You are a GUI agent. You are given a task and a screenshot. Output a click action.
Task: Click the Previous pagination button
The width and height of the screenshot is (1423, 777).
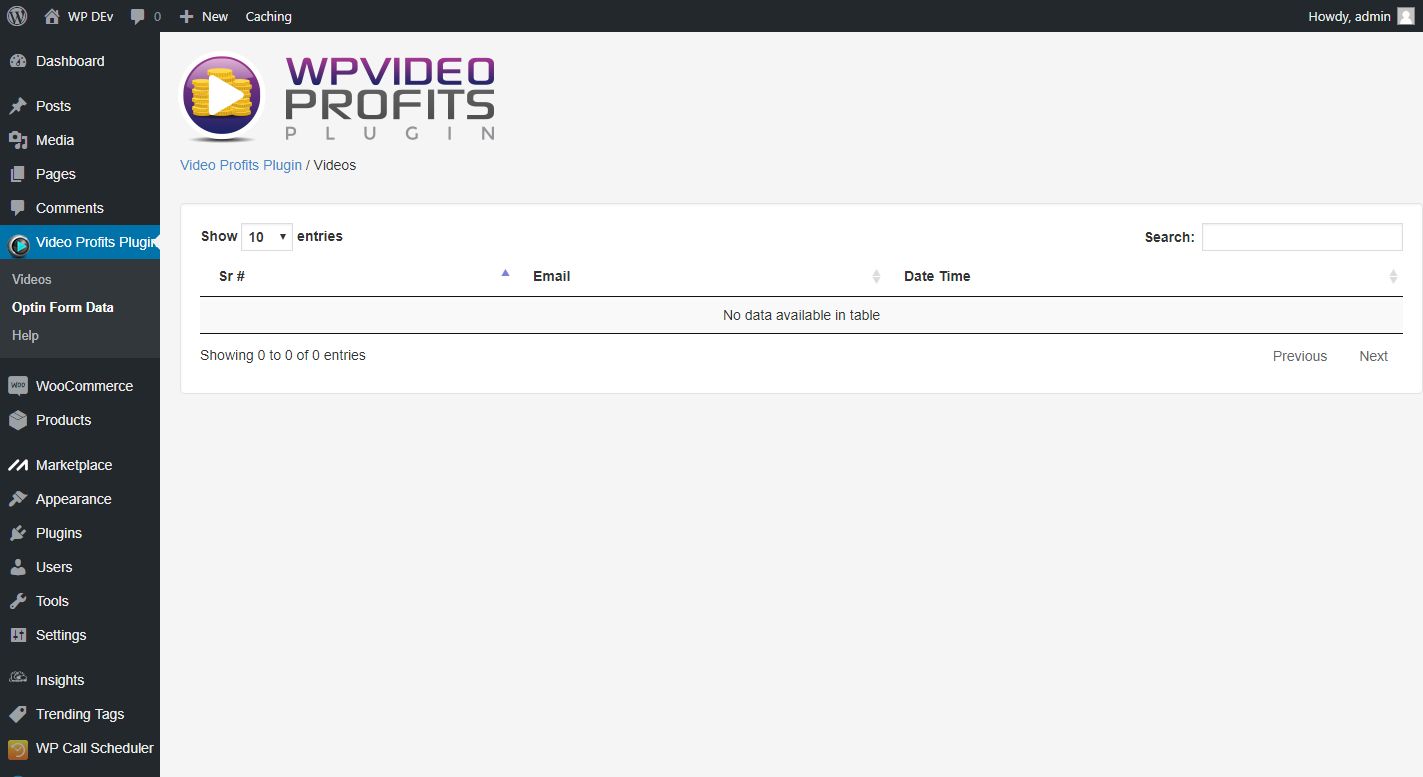pyautogui.click(x=1300, y=356)
